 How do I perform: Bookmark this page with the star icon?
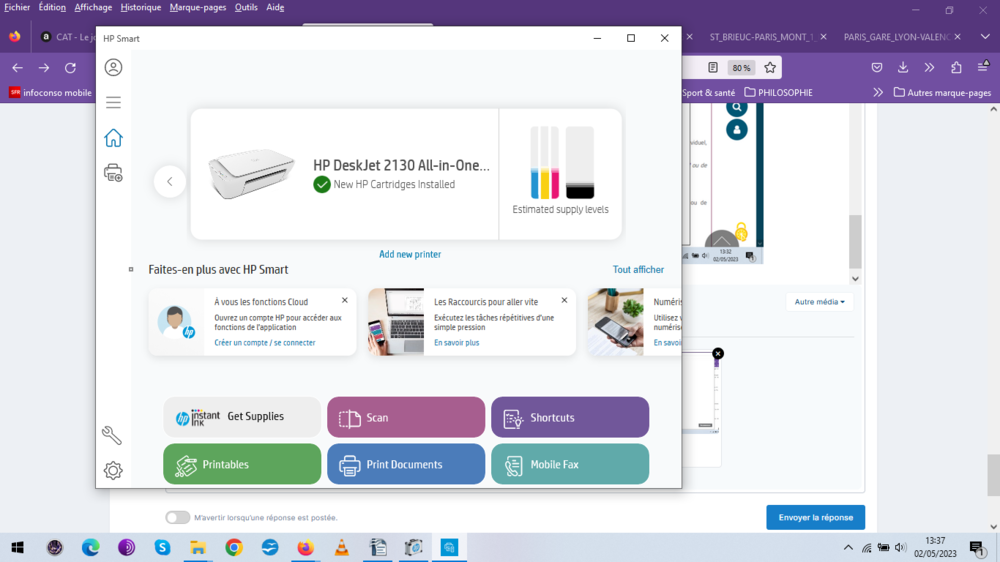click(x=770, y=67)
